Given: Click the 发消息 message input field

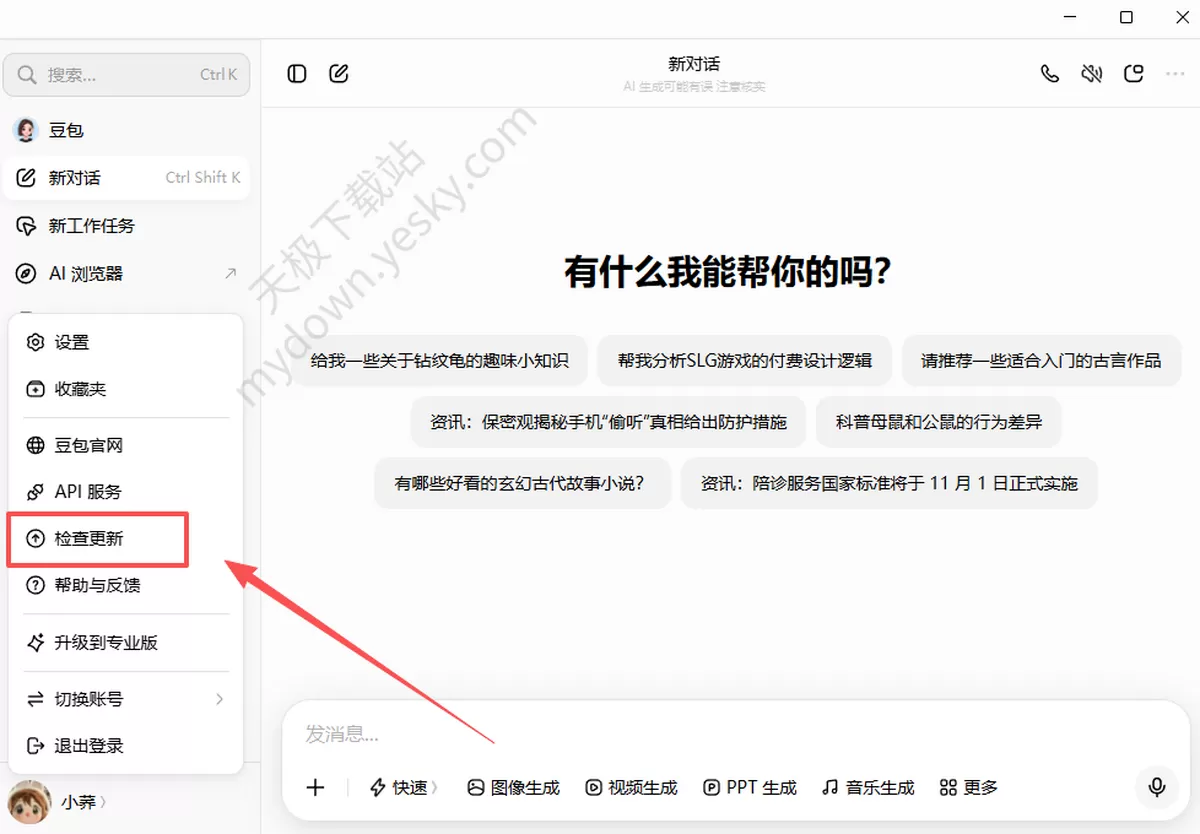Looking at the screenshot, I should [735, 735].
